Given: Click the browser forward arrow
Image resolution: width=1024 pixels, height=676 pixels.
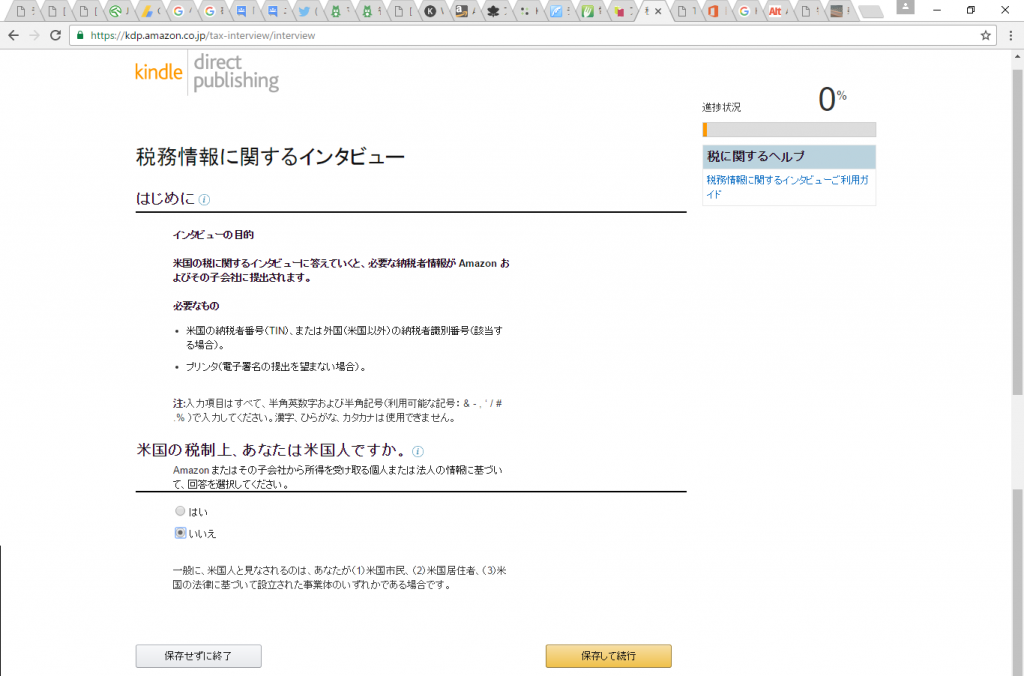Looking at the screenshot, I should [x=35, y=35].
